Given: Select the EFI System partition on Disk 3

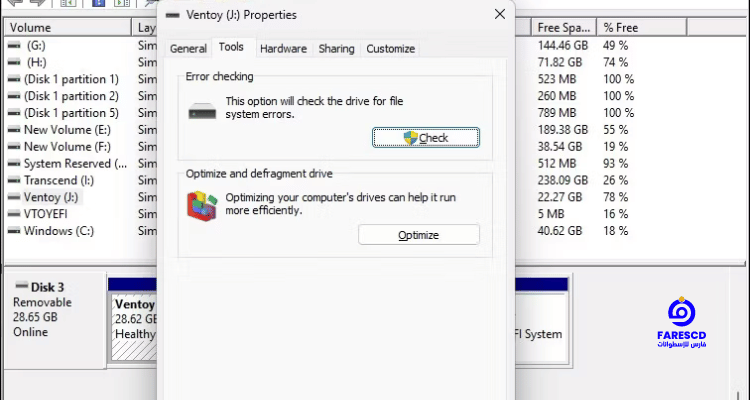Looking at the screenshot, I should (x=541, y=327).
